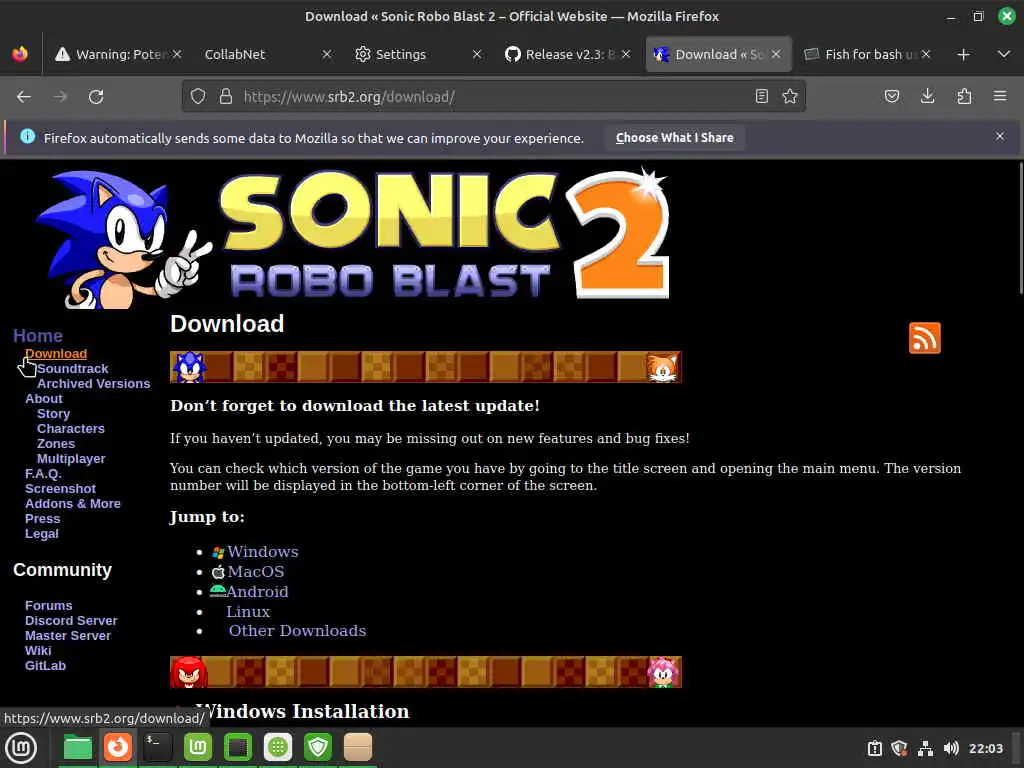View site security via padlock icon
Screen dimensions: 1024x768
[x=225, y=97]
